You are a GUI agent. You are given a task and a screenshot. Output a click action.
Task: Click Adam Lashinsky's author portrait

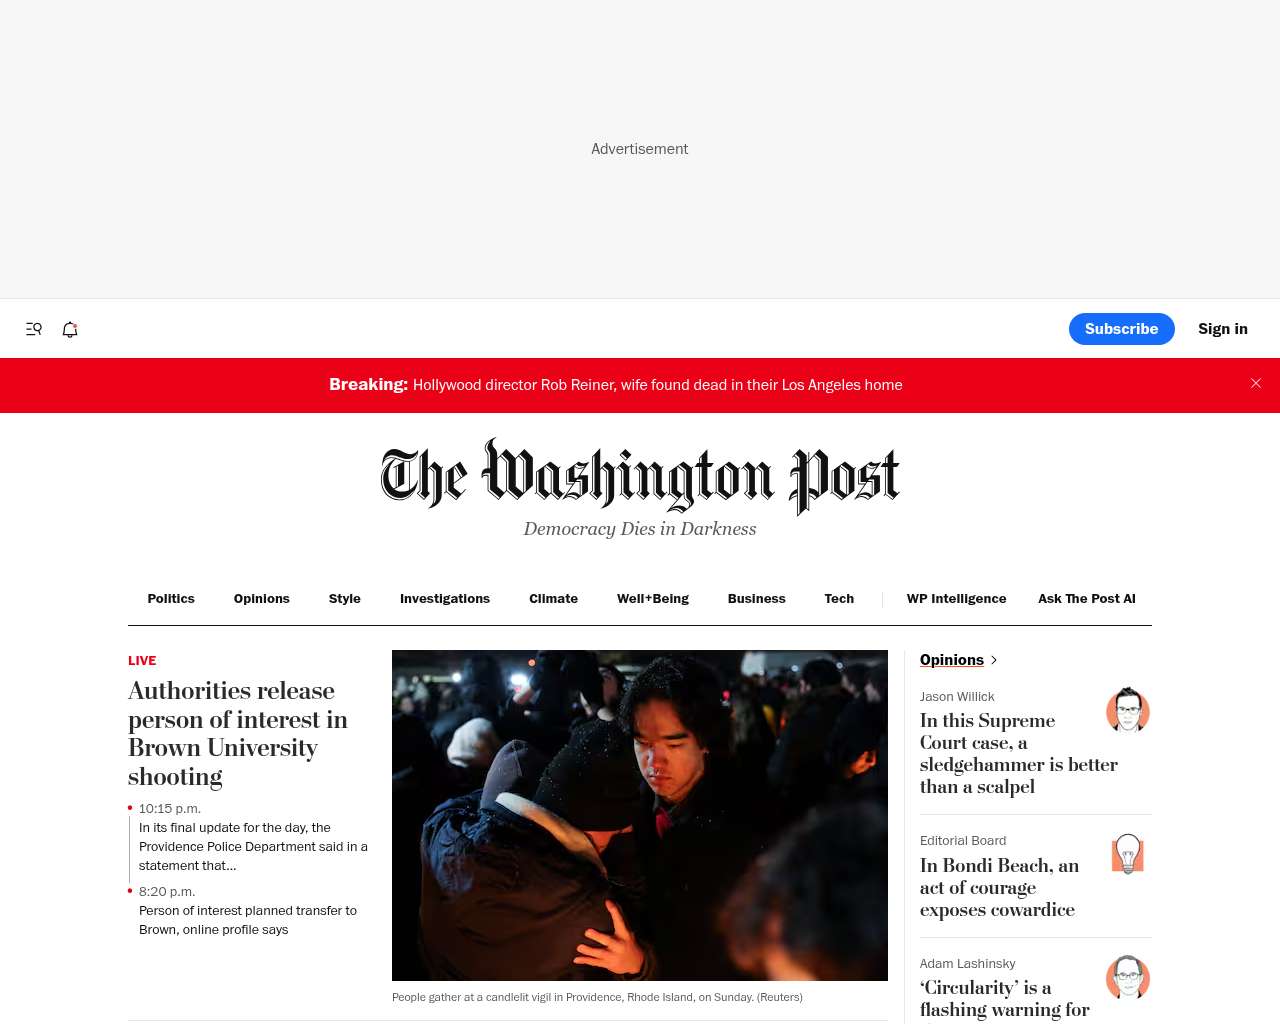pyautogui.click(x=1128, y=977)
